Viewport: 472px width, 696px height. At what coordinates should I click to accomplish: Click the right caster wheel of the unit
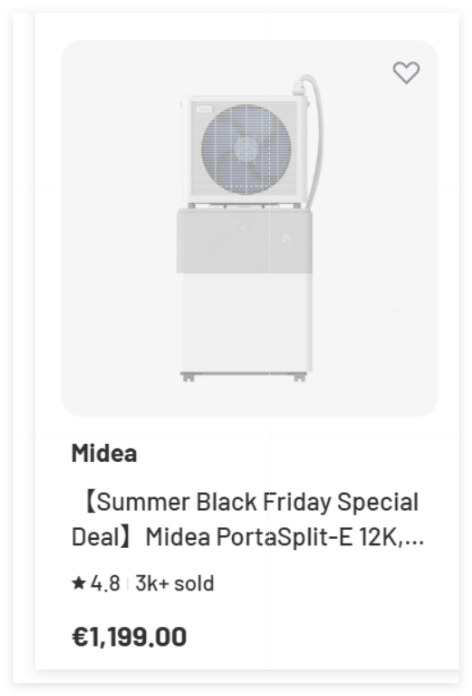[300, 378]
